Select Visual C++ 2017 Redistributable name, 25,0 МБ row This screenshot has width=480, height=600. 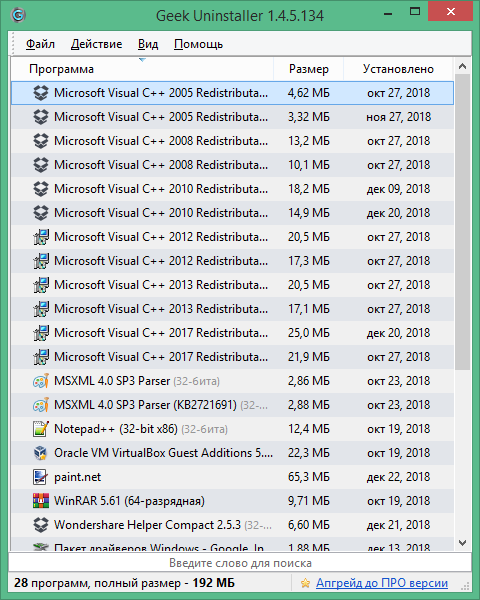click(x=161, y=333)
